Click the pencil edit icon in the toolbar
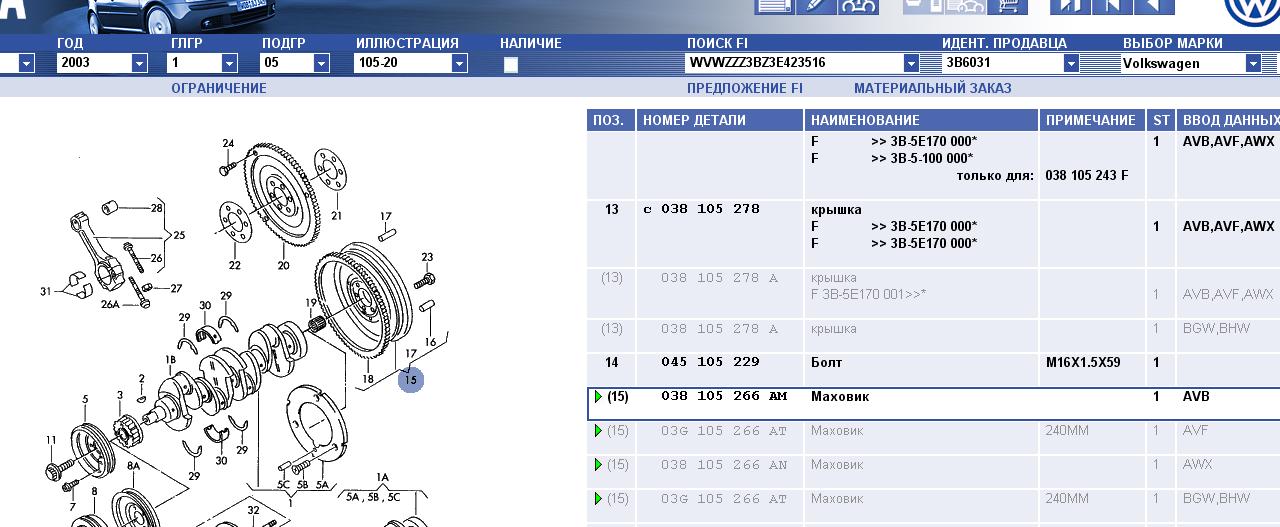The image size is (1280, 527). coord(816,6)
